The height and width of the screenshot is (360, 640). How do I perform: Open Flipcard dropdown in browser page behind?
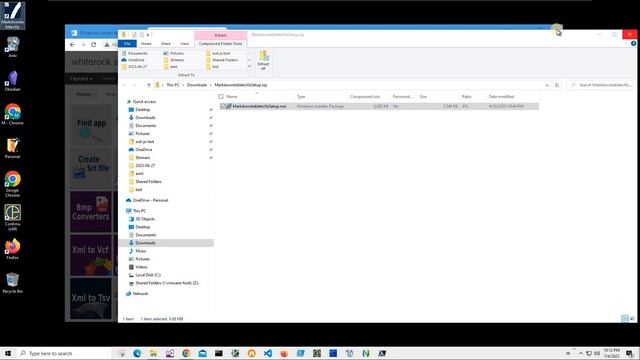pyautogui.click(x=81, y=78)
